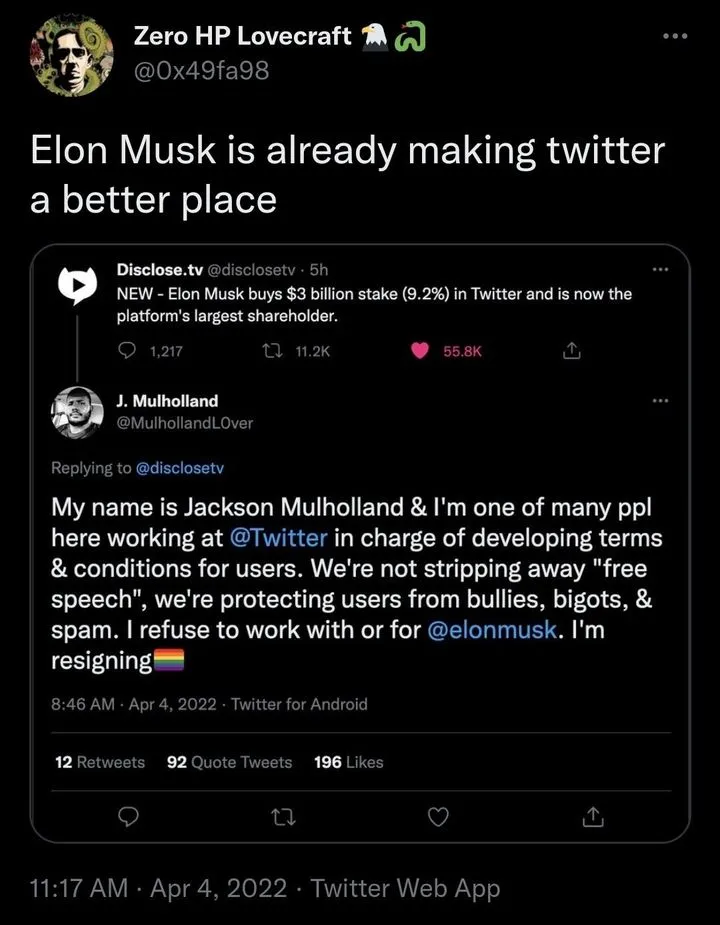The height and width of the screenshot is (925, 720).
Task: Share J. Mulholland's tweet via upload icon
Action: pos(592,816)
